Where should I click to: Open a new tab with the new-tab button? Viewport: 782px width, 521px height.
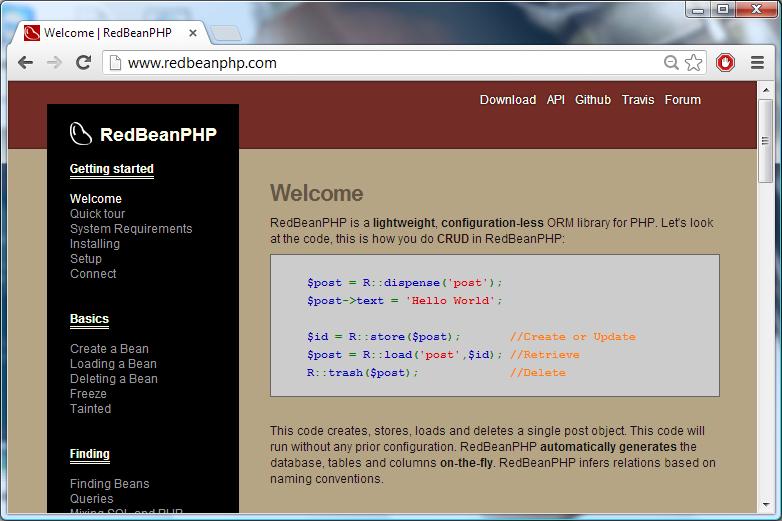(x=226, y=33)
